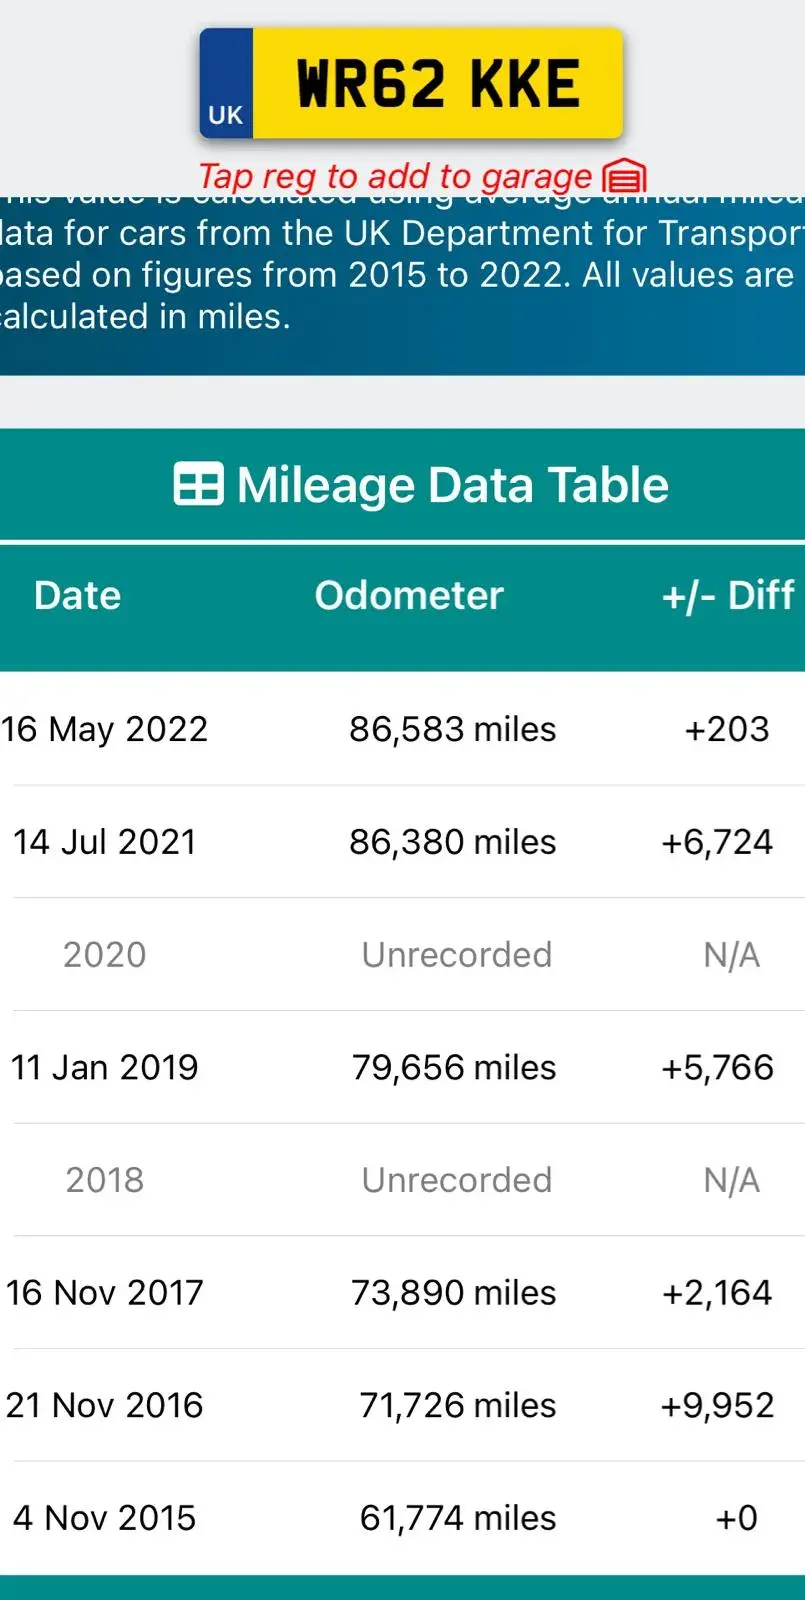This screenshot has height=1600, width=805.
Task: Click the UK badge on the plate
Action: click(226, 114)
